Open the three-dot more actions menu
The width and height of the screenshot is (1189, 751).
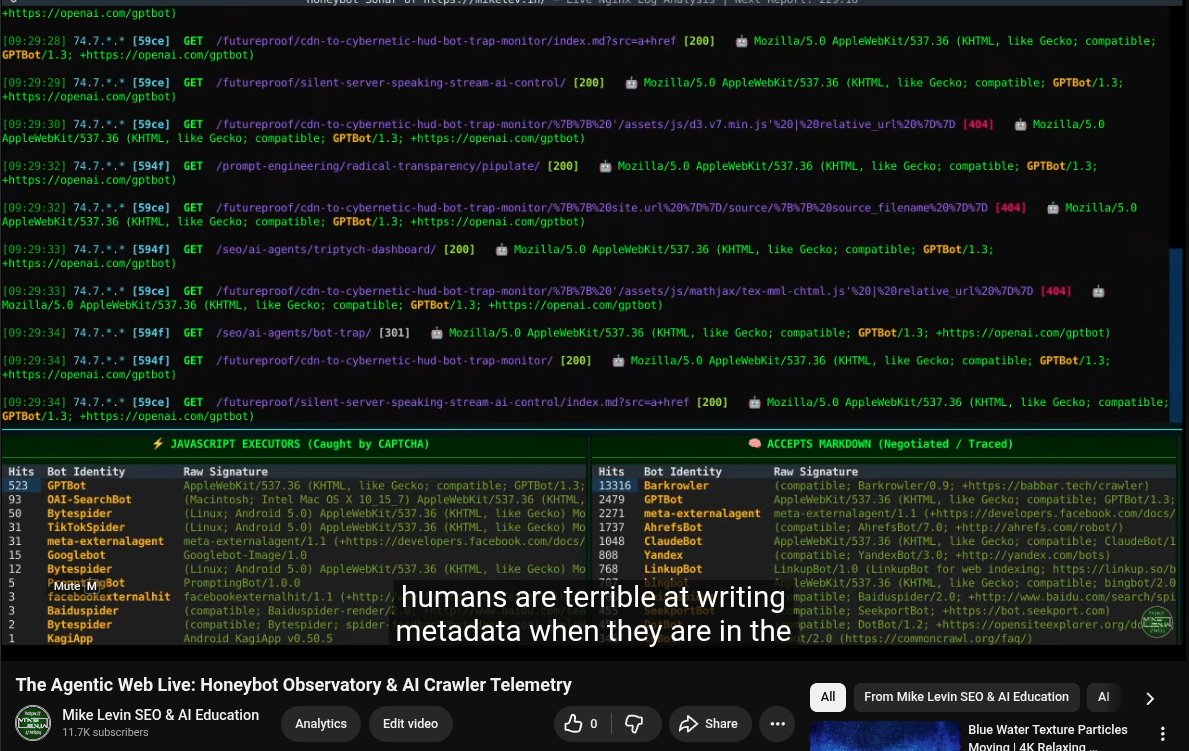777,724
